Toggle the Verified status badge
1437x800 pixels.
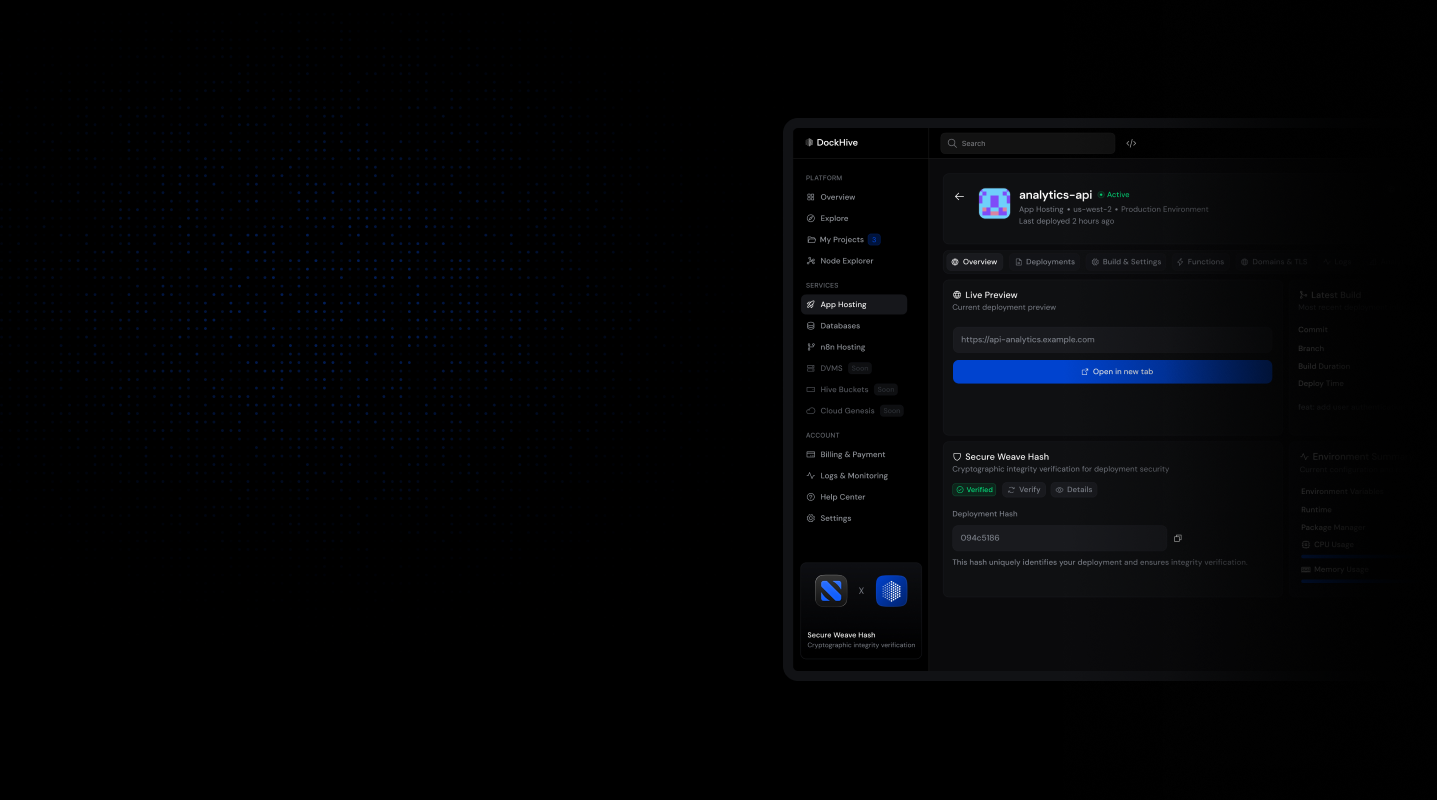[974, 489]
